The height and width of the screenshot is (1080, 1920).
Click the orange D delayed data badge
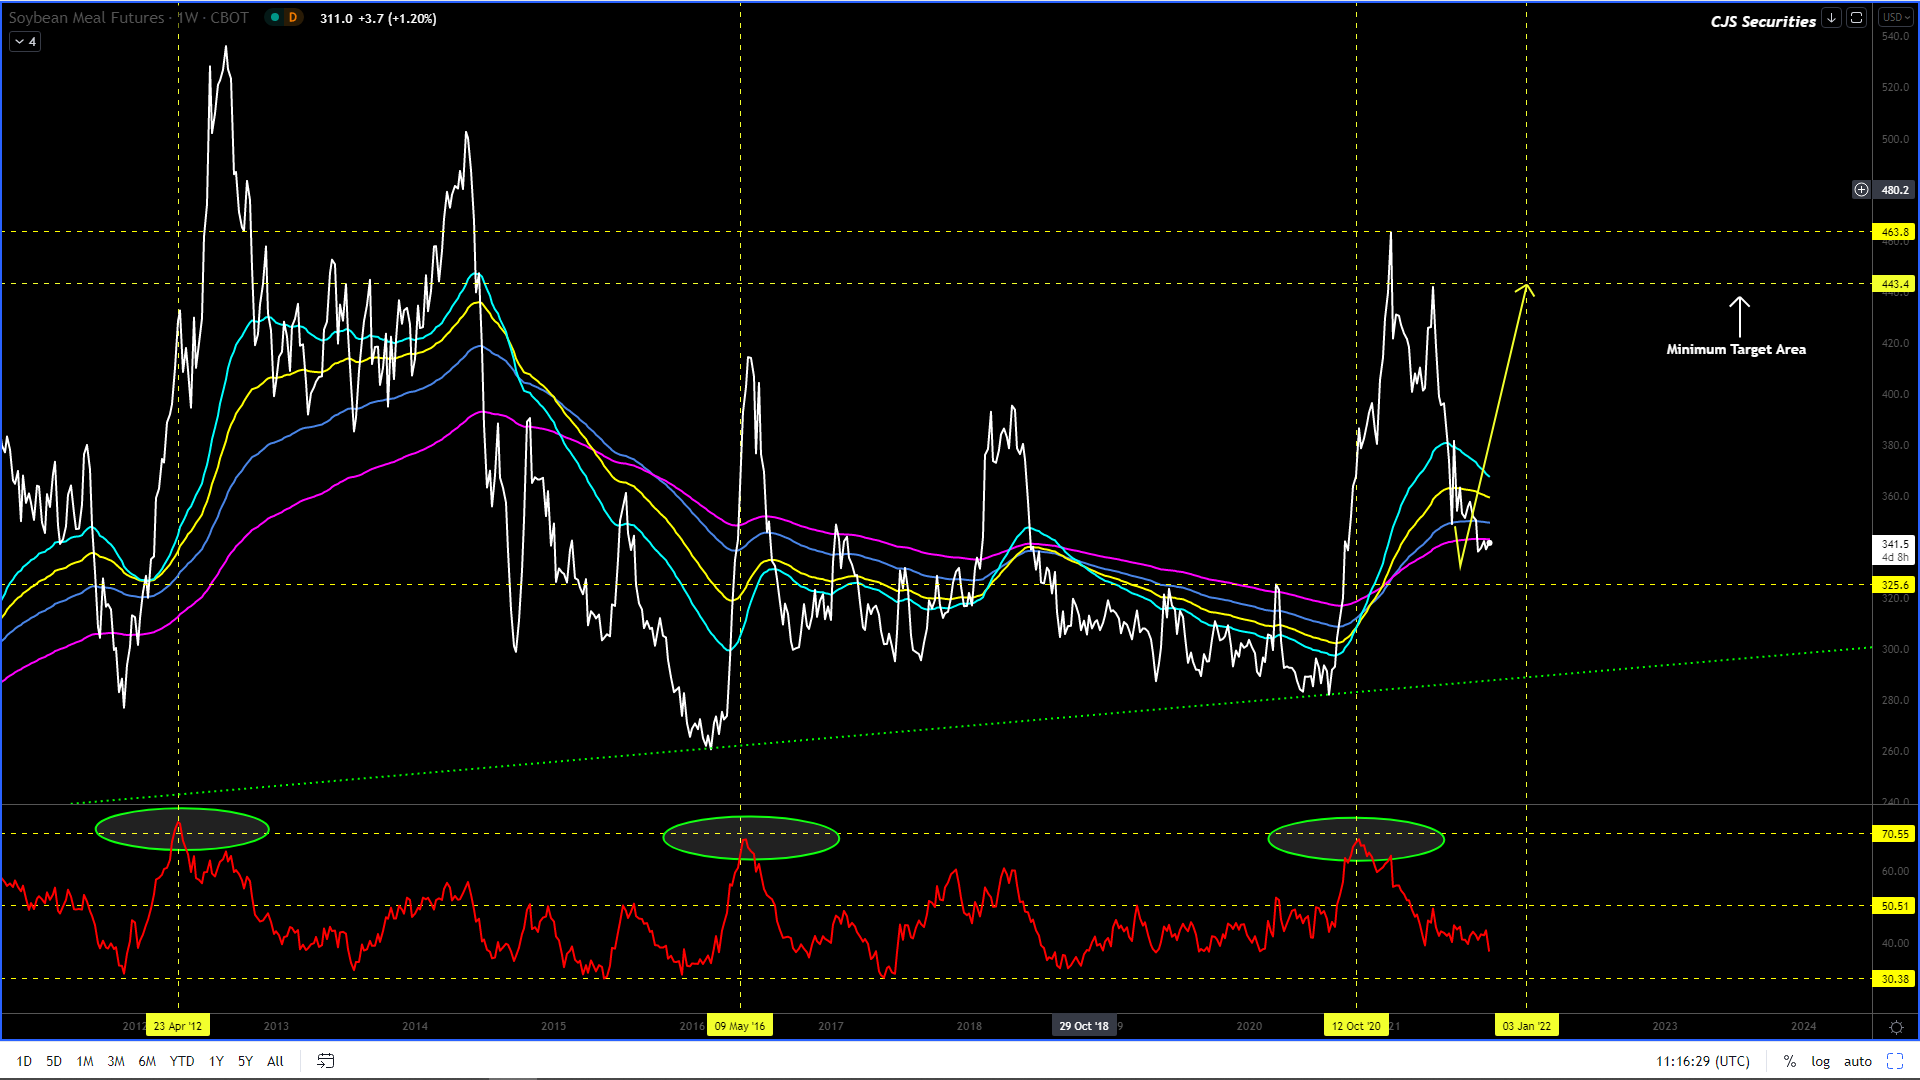[293, 18]
